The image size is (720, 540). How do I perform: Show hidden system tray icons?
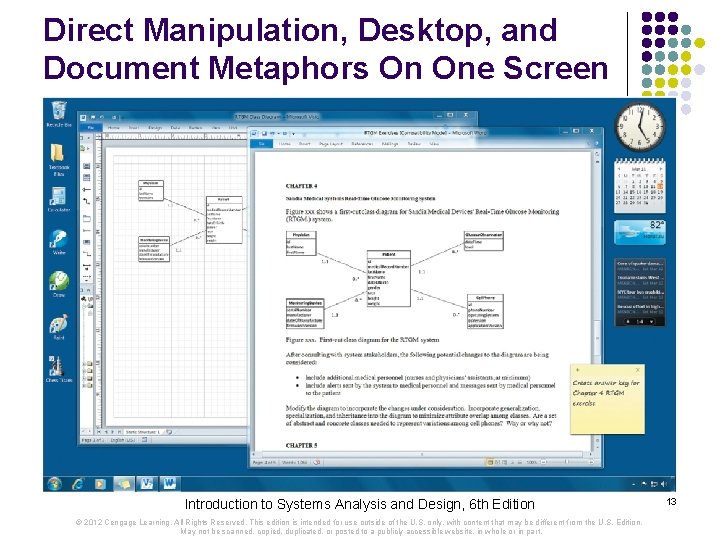[634, 484]
